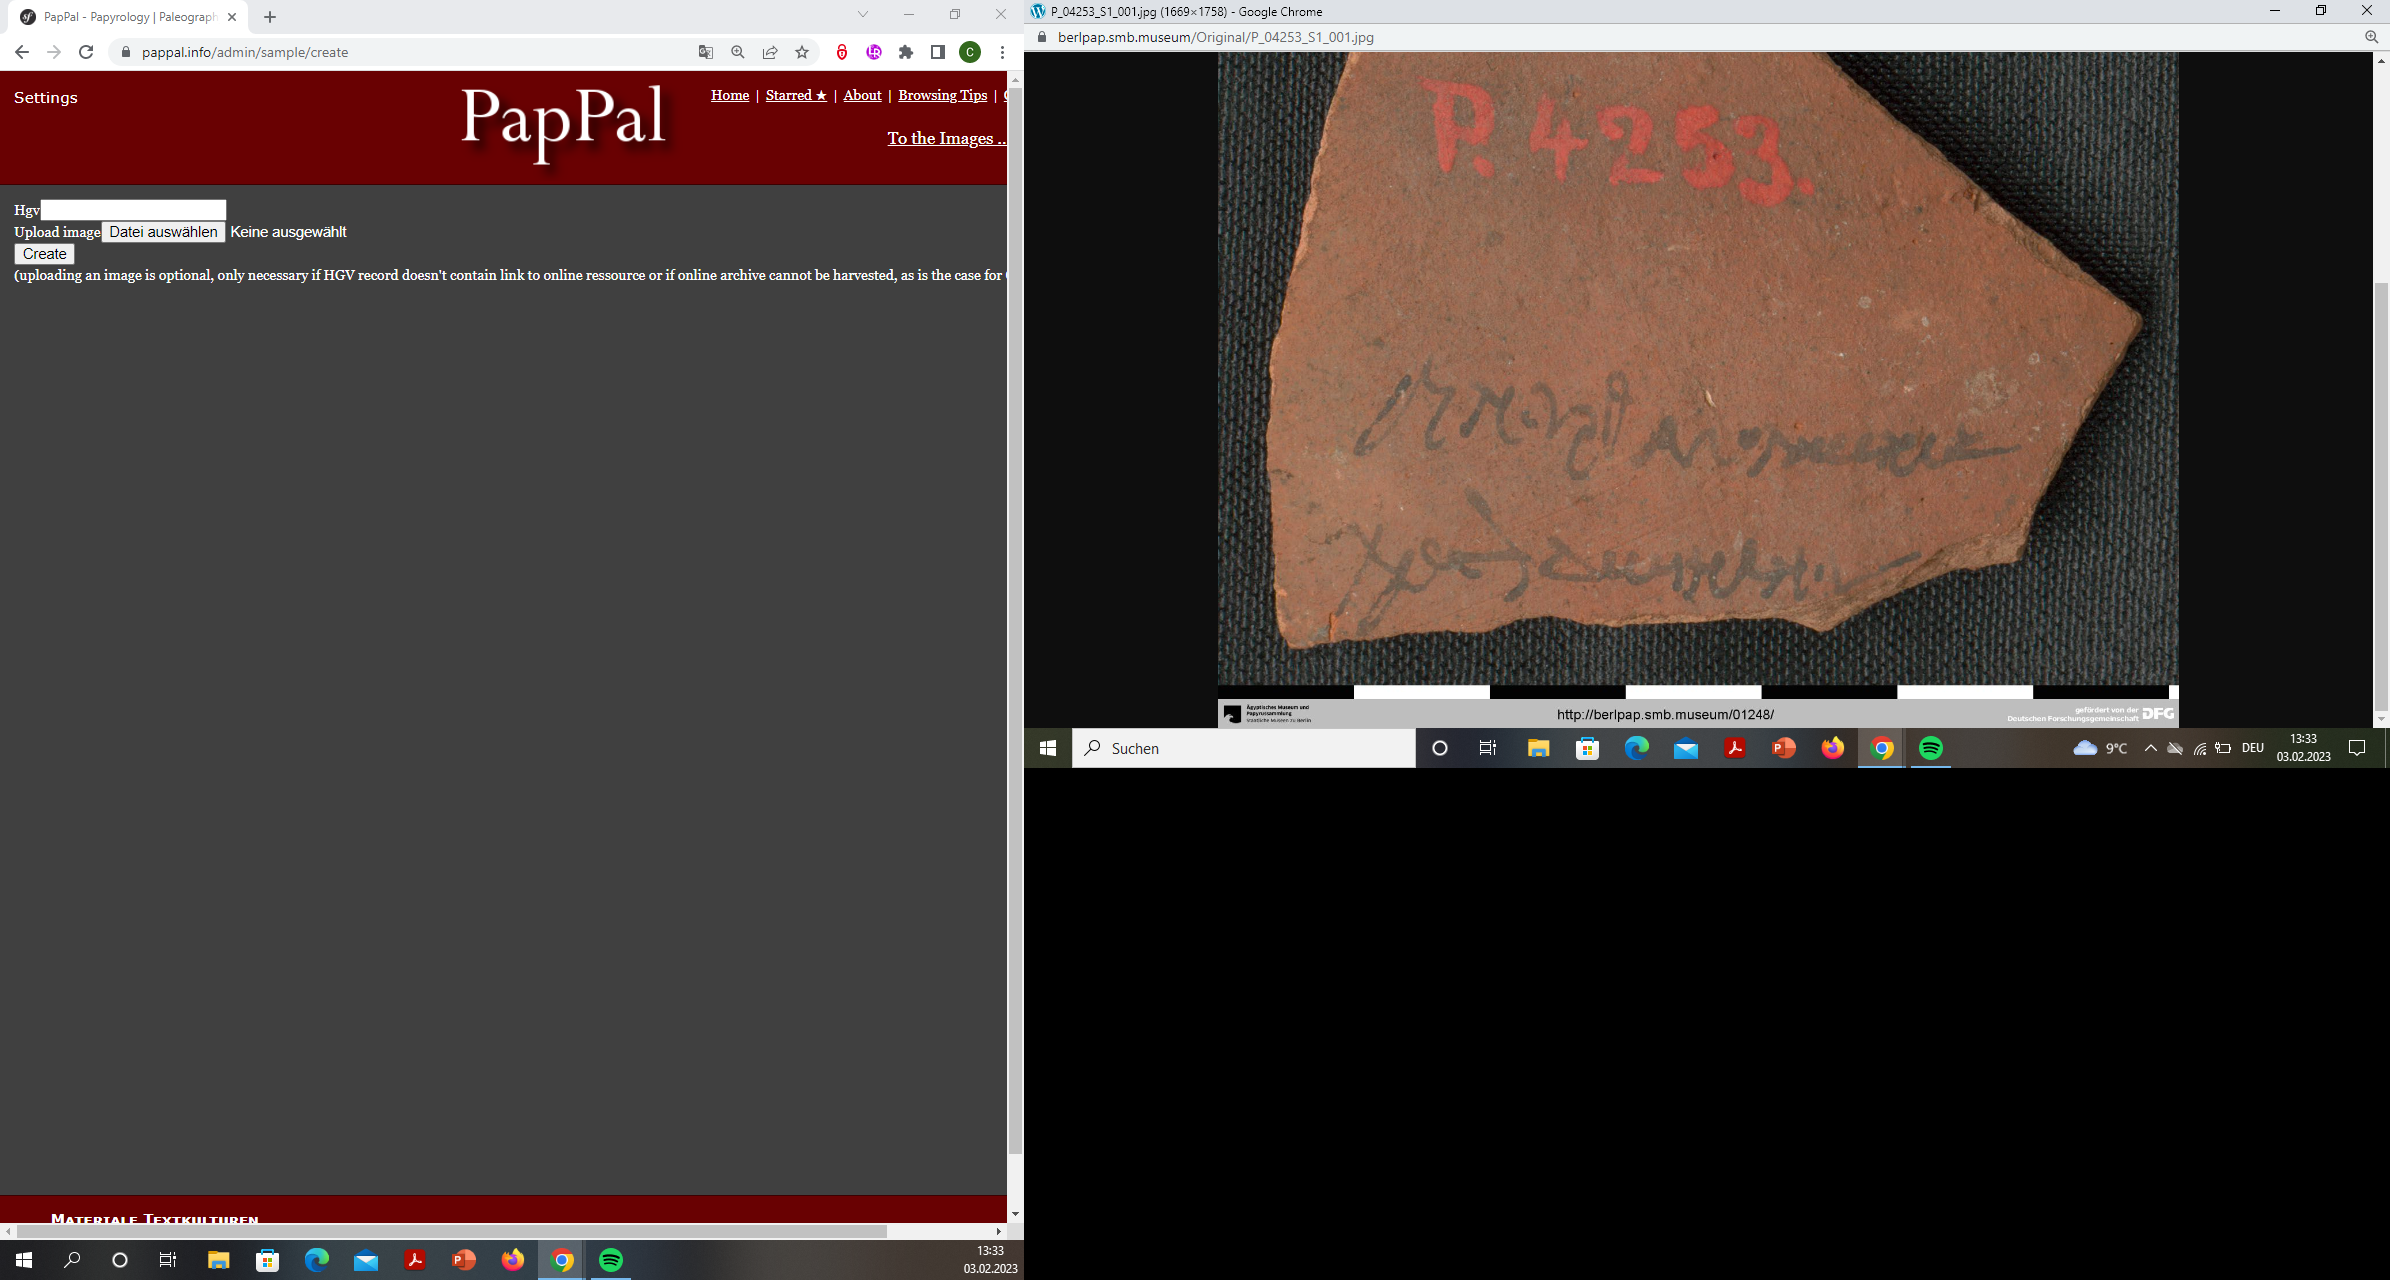Select the PapPal - Papyrology tab

128,17
